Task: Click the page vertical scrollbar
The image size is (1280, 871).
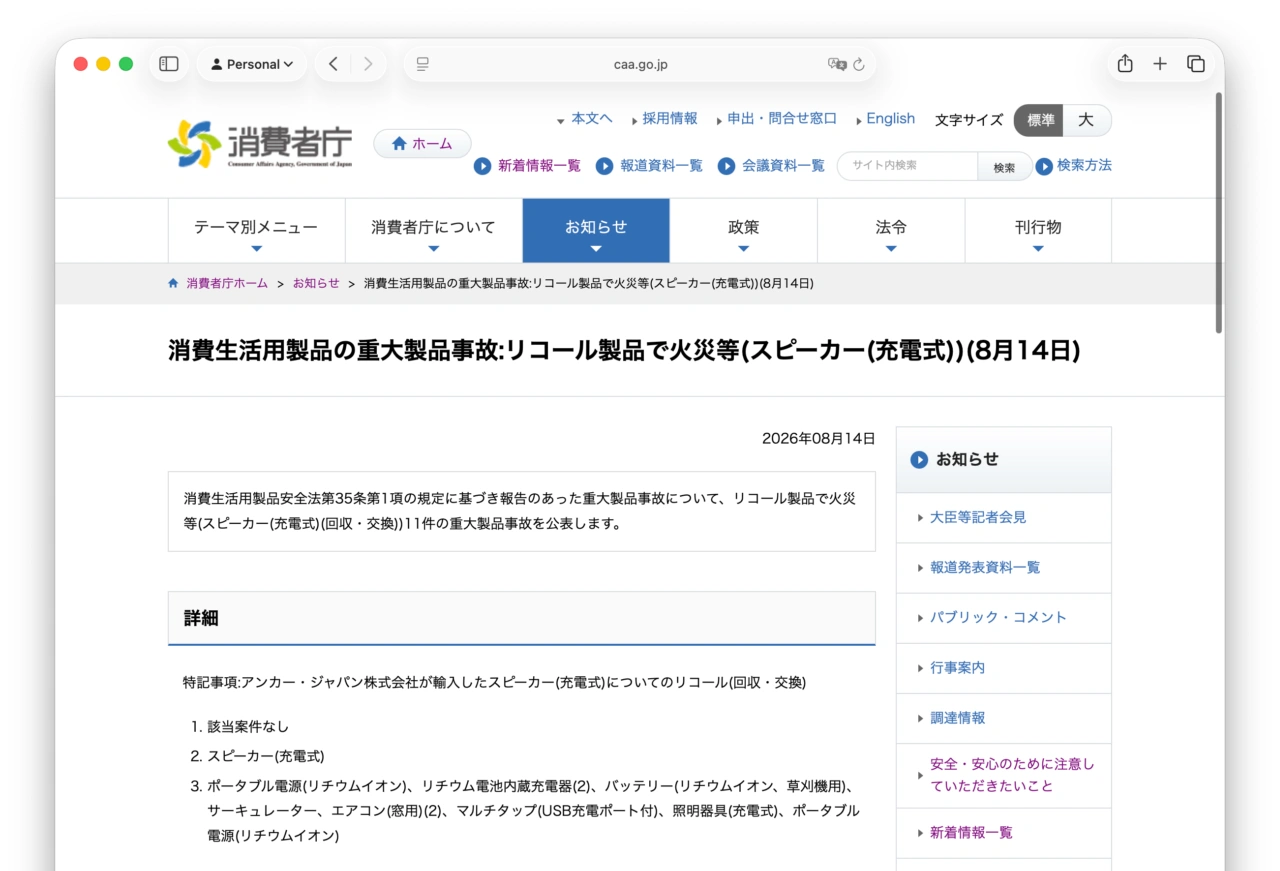Action: [x=1218, y=213]
